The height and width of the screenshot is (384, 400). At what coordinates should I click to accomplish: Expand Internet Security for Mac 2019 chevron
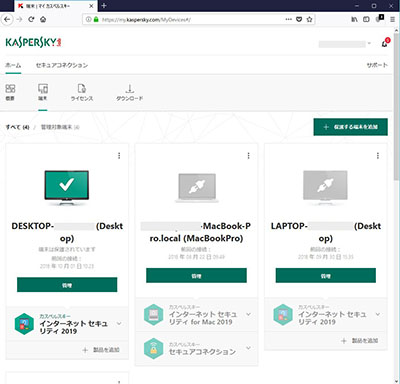[248, 314]
